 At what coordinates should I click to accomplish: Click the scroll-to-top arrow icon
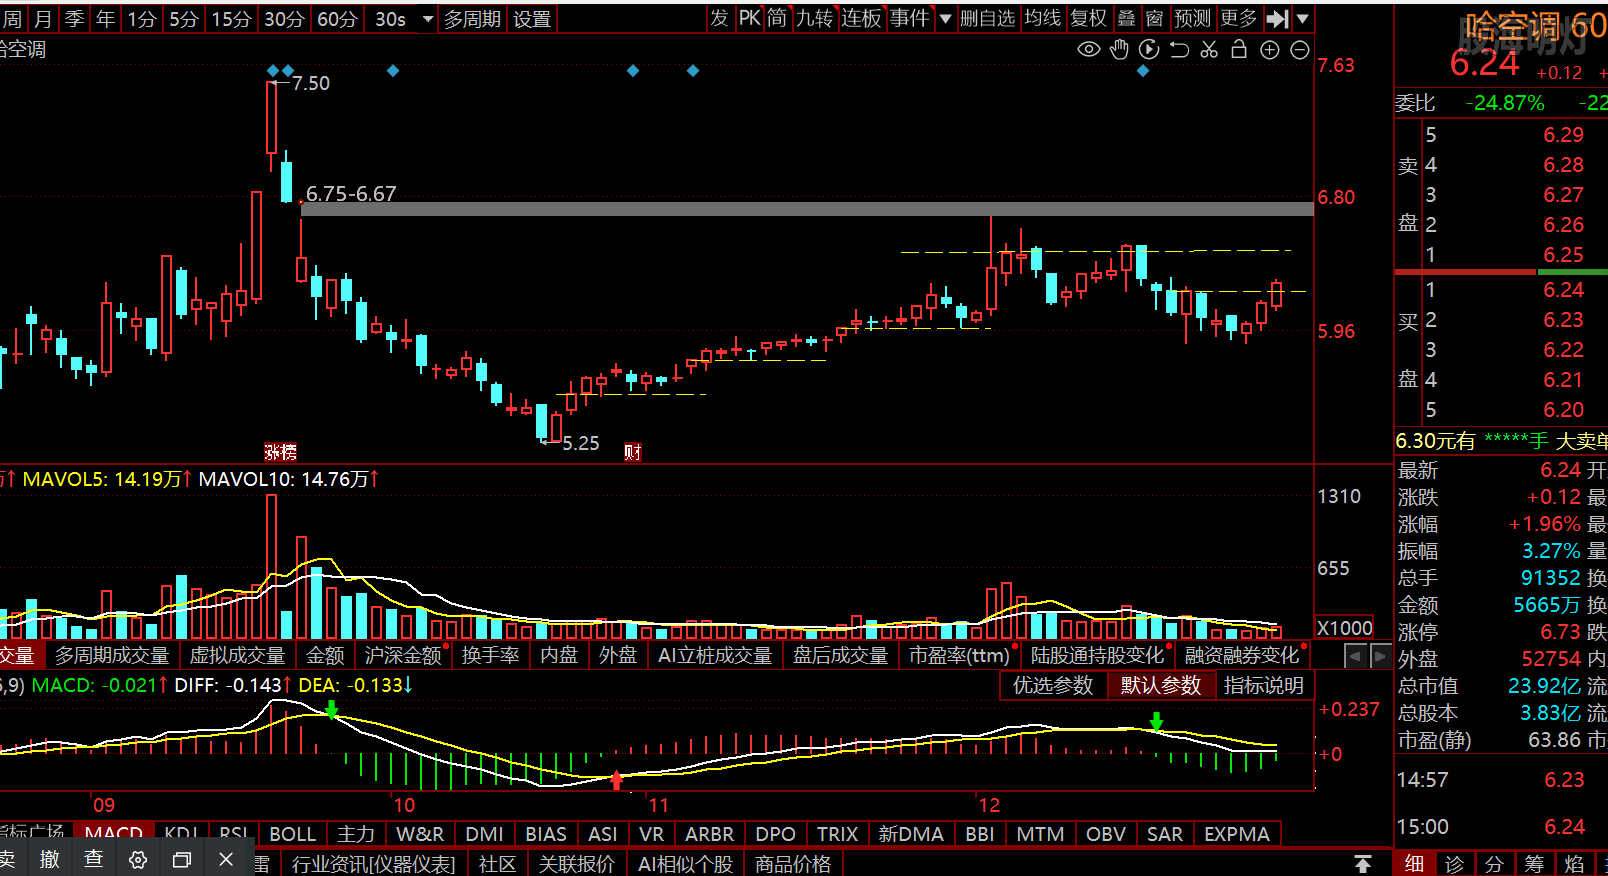coord(1363,863)
